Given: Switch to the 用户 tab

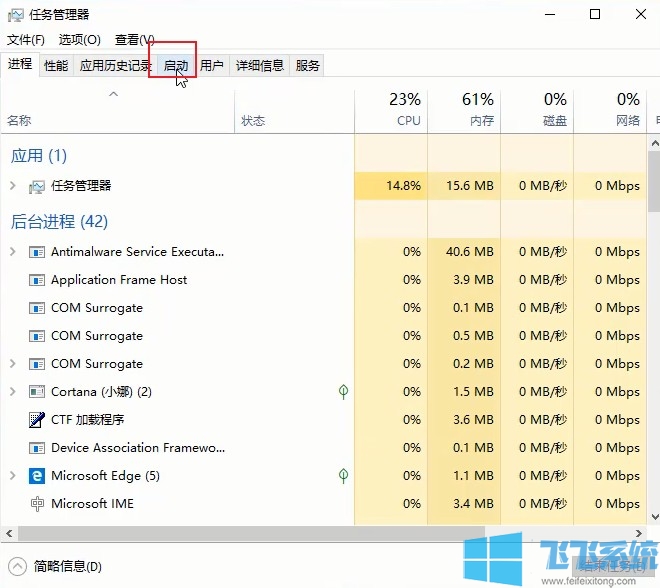Looking at the screenshot, I should pos(212,65).
